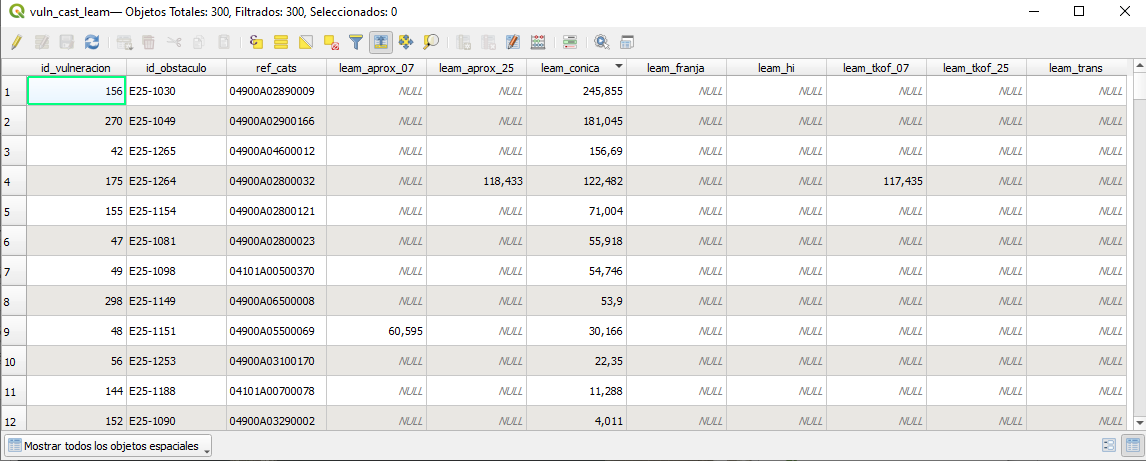Click obstacle cell E25-1049
The height and width of the screenshot is (461, 1146).
tap(176, 121)
